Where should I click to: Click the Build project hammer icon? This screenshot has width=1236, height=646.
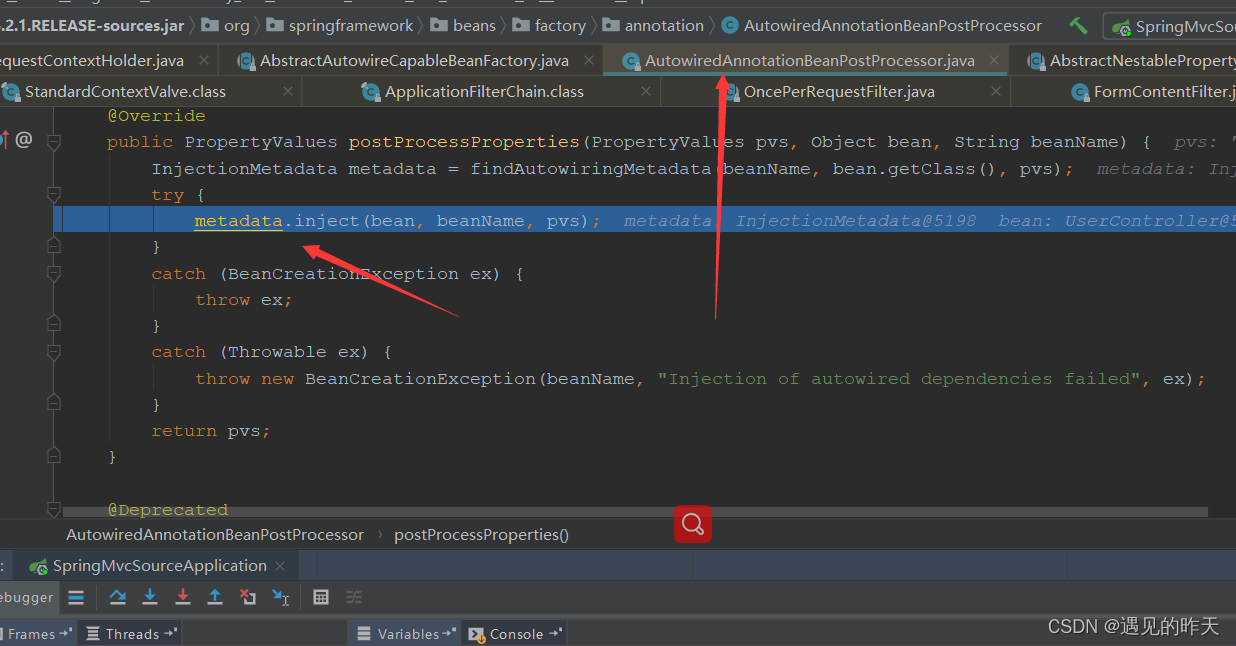pos(1078,26)
